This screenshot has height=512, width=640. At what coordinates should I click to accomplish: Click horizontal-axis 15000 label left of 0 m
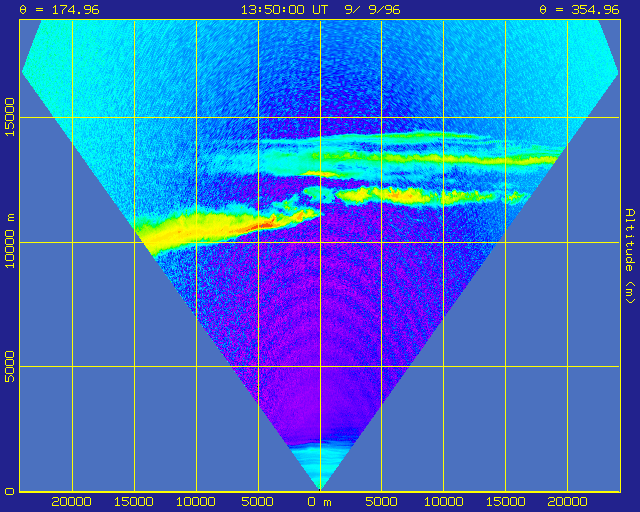click(x=133, y=502)
